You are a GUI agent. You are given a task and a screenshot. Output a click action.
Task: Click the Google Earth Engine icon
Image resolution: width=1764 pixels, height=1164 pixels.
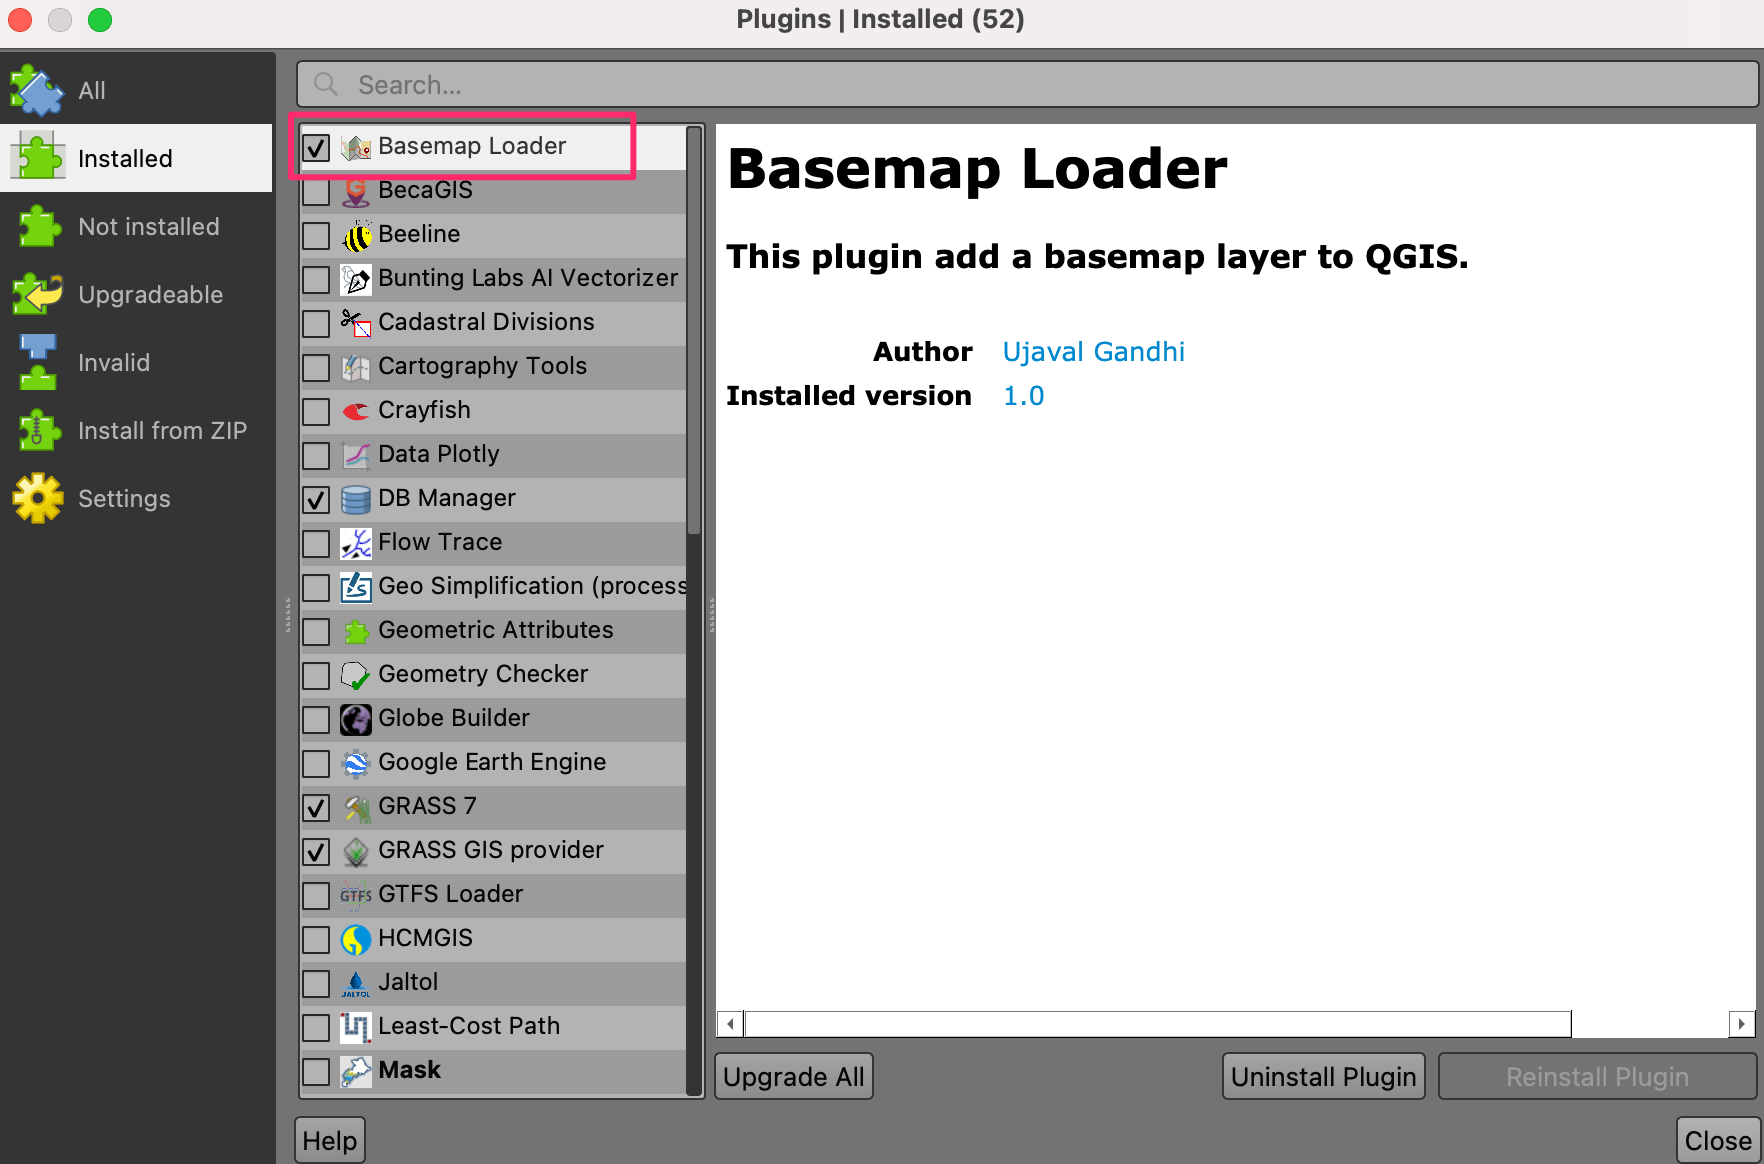coord(356,763)
